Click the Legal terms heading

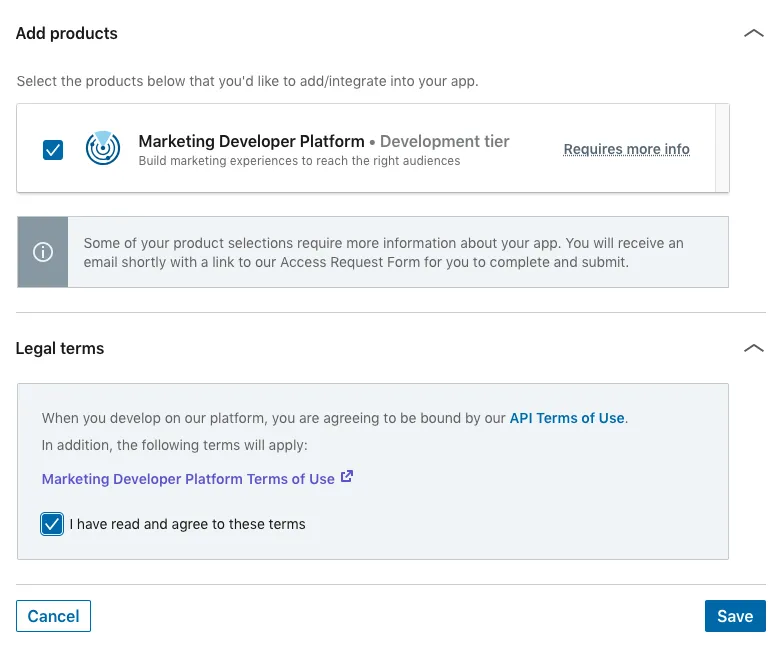60,348
